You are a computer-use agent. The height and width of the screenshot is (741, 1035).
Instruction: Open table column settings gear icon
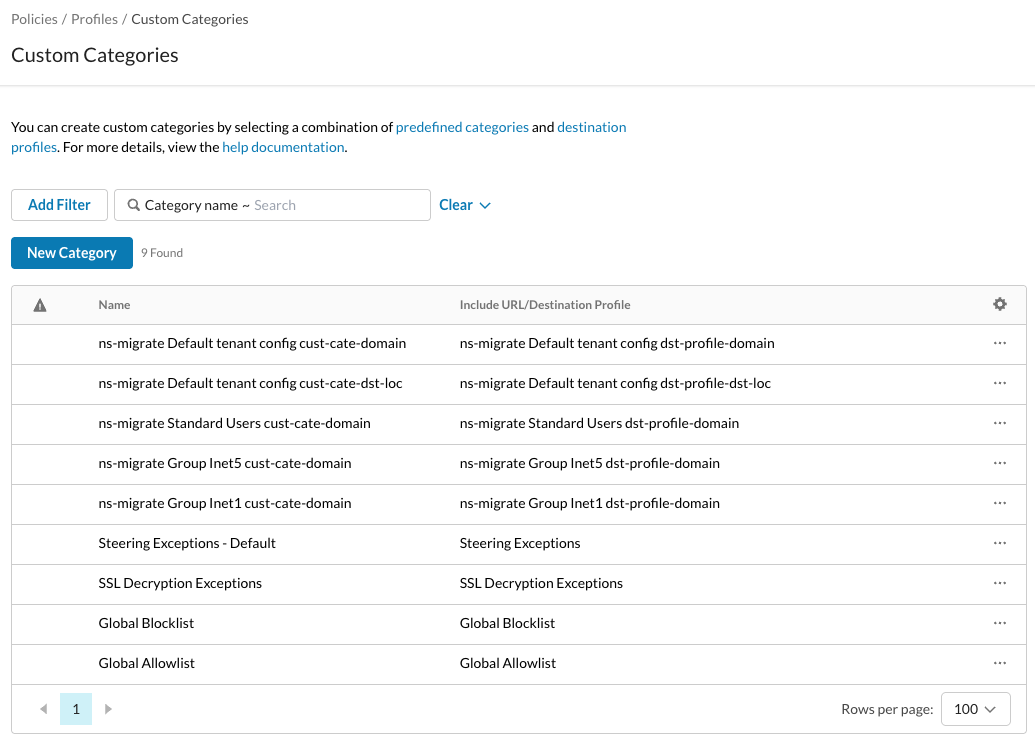point(999,304)
